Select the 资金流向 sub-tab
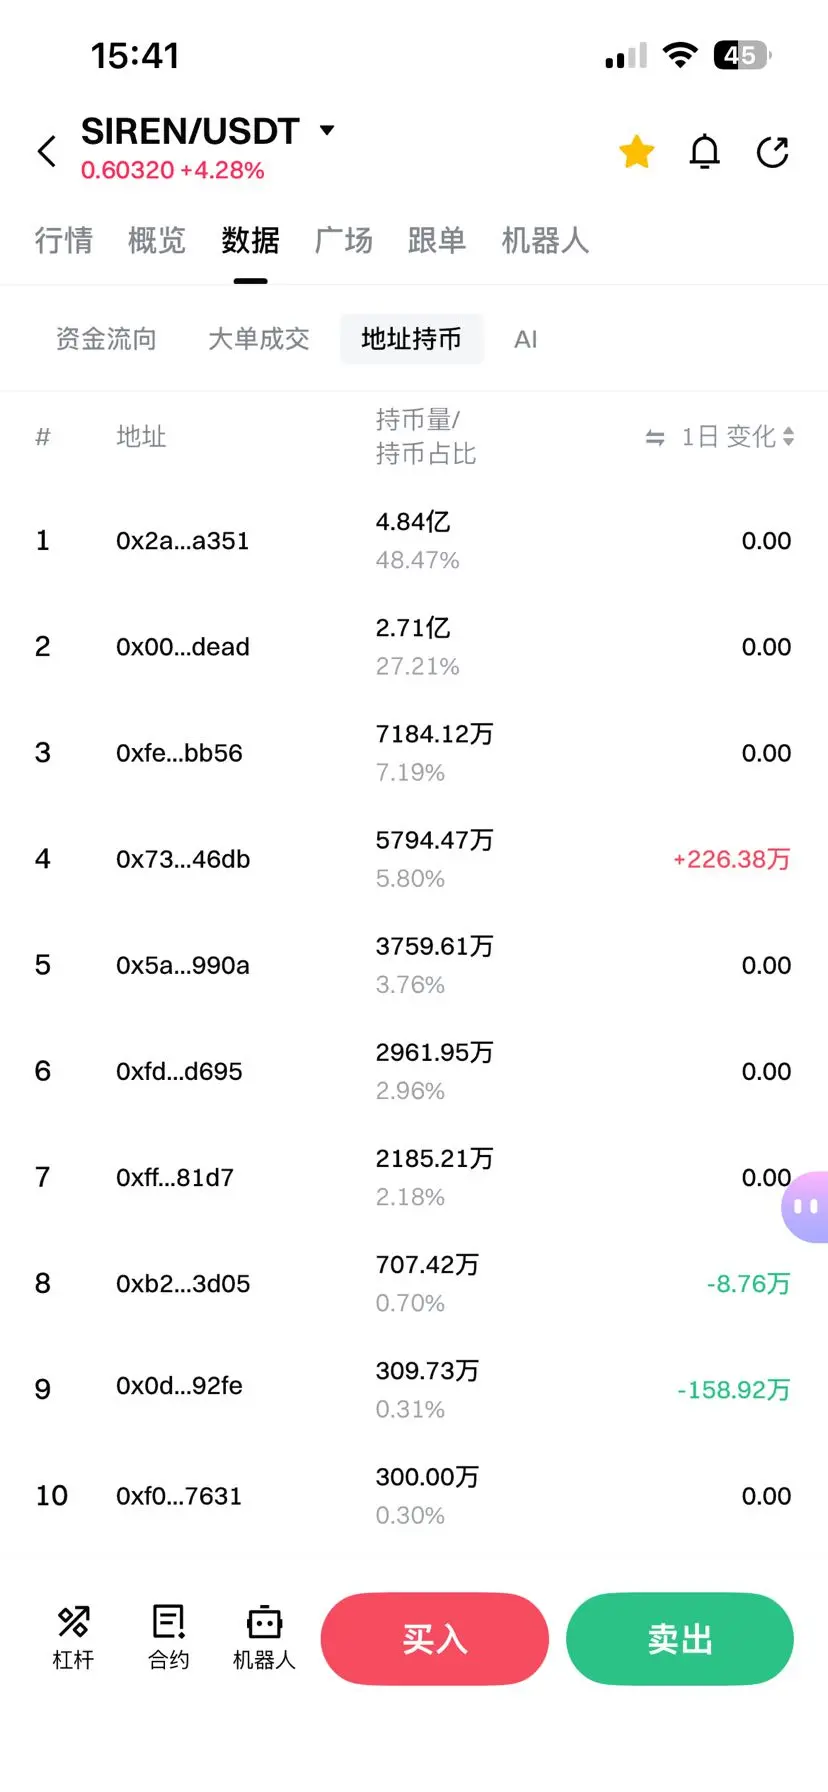Viewport: 828px width, 1792px height. [x=106, y=339]
